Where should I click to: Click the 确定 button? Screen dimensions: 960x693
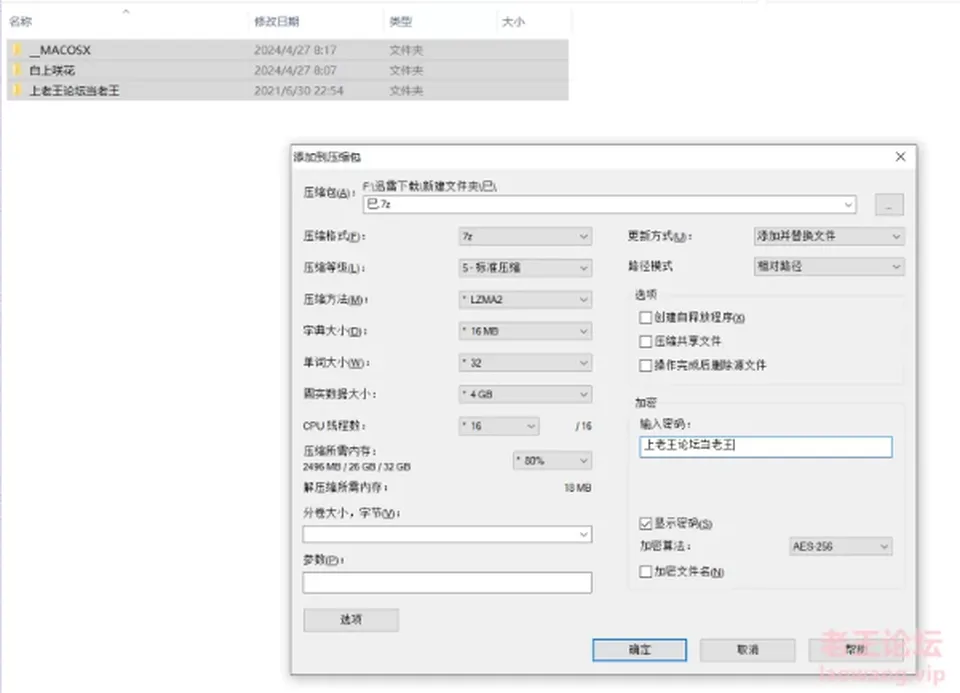pos(639,650)
